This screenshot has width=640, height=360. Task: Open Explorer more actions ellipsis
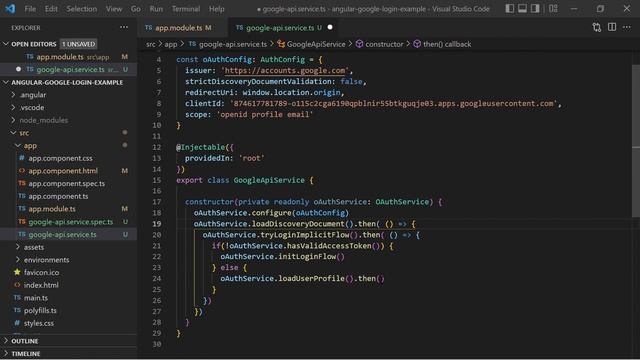pyautogui.click(x=124, y=27)
